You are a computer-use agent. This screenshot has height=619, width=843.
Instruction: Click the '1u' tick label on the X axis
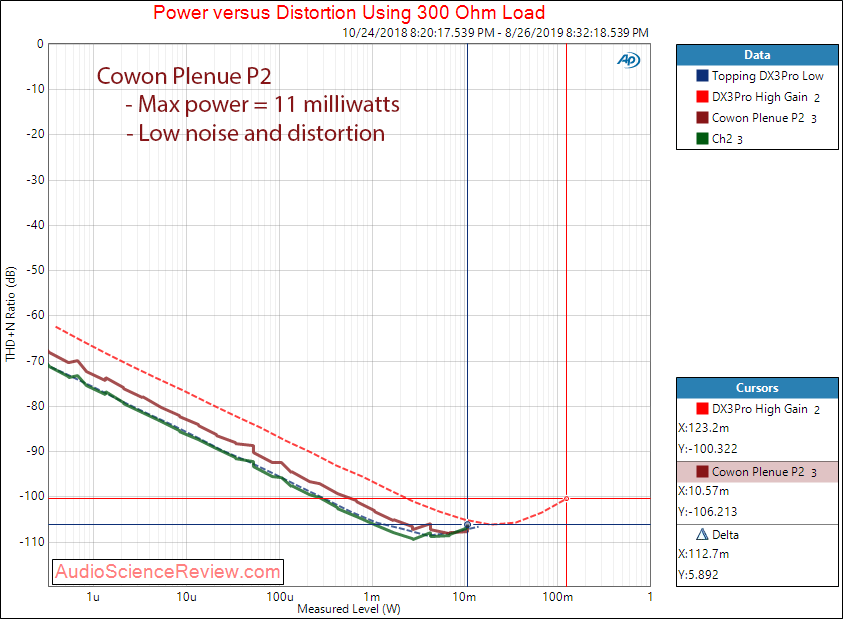(x=93, y=596)
